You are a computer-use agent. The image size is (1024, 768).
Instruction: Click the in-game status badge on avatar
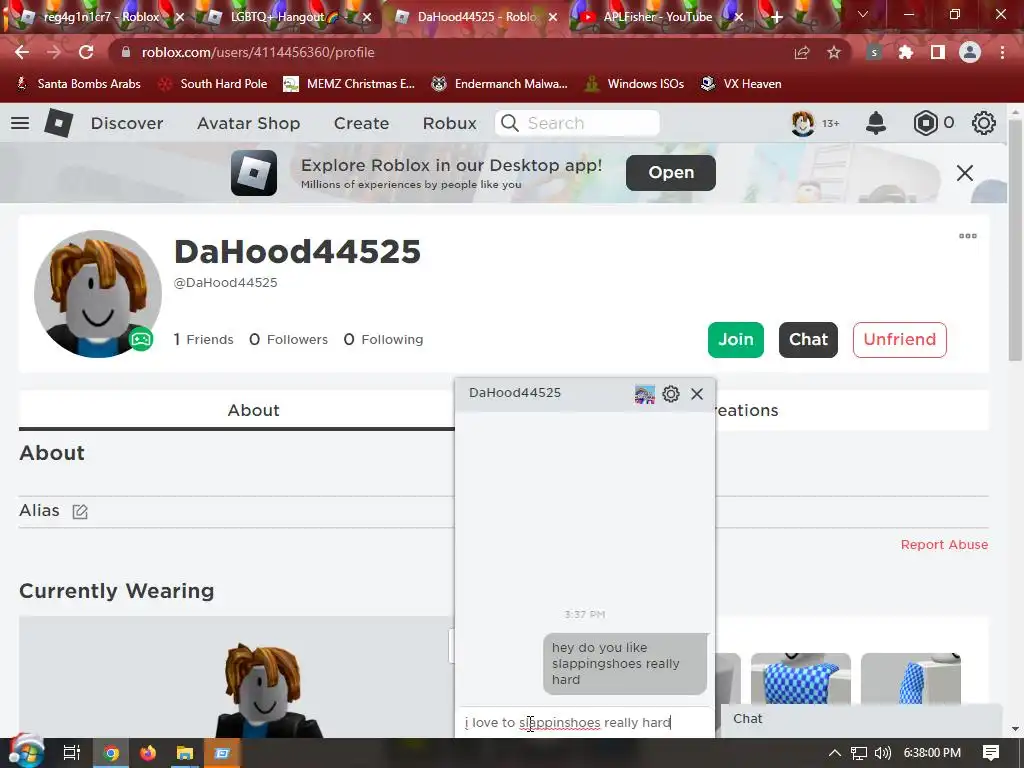(141, 339)
